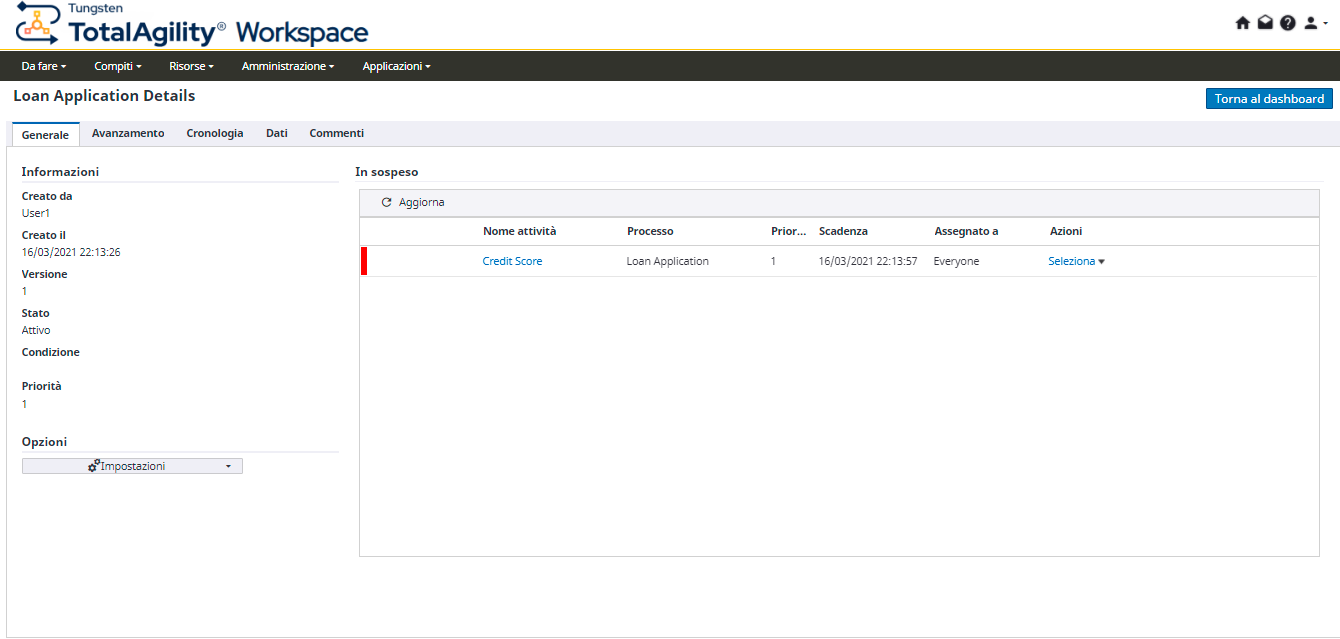Screen dimensions: 1340x639
Task: Expand the Risorse menu
Action: tap(191, 66)
